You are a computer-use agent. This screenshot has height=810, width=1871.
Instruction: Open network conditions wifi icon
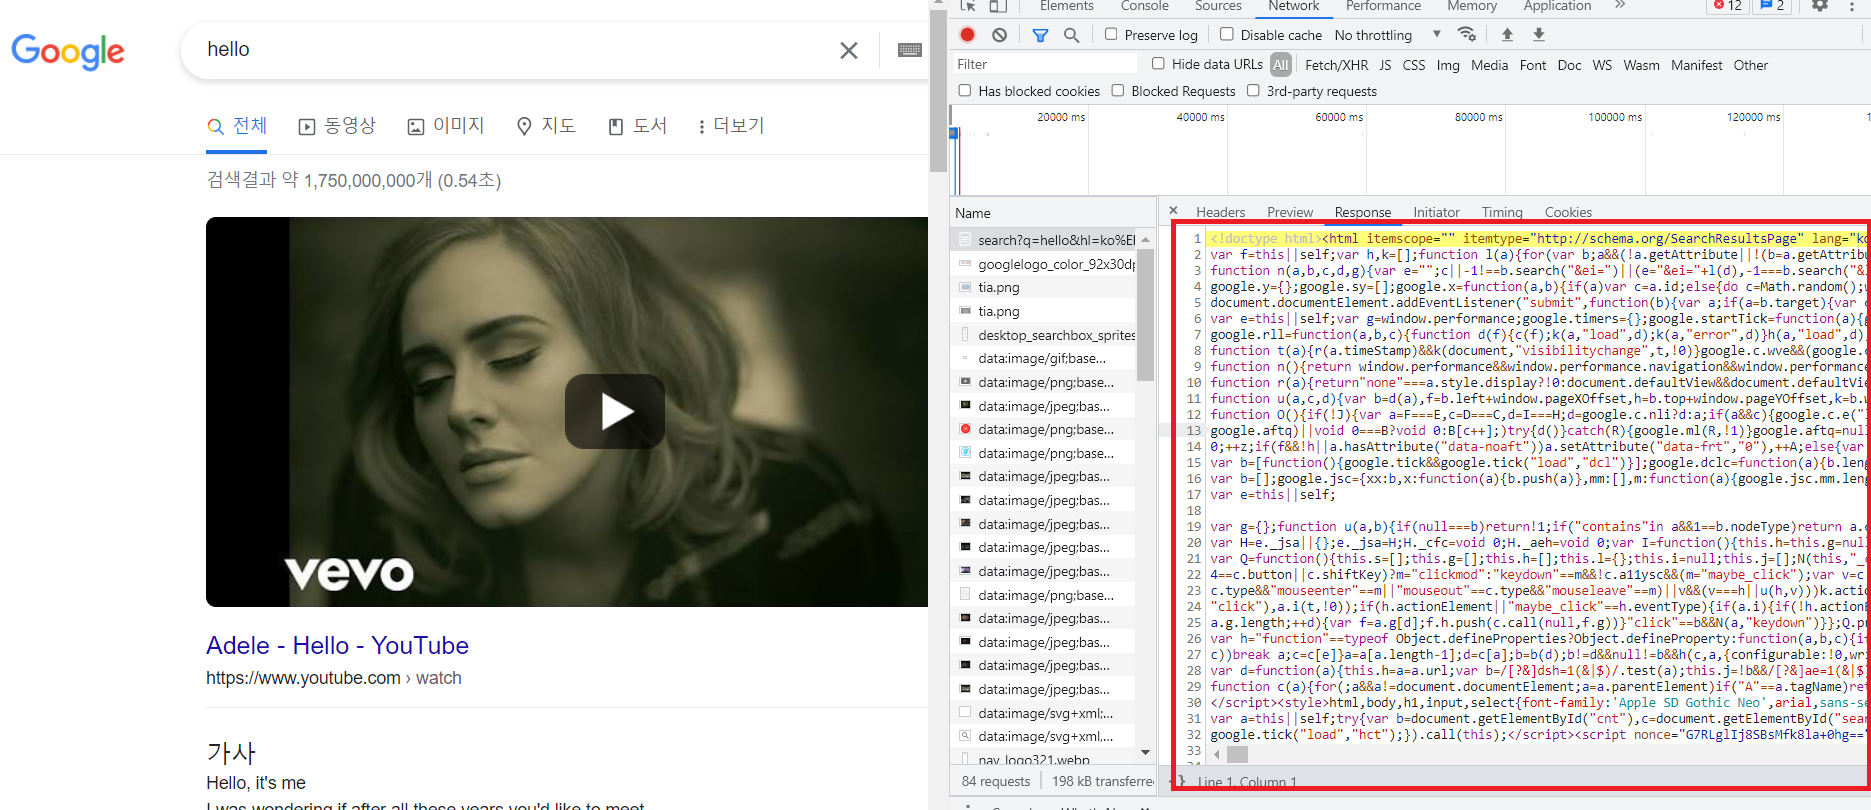(1467, 35)
